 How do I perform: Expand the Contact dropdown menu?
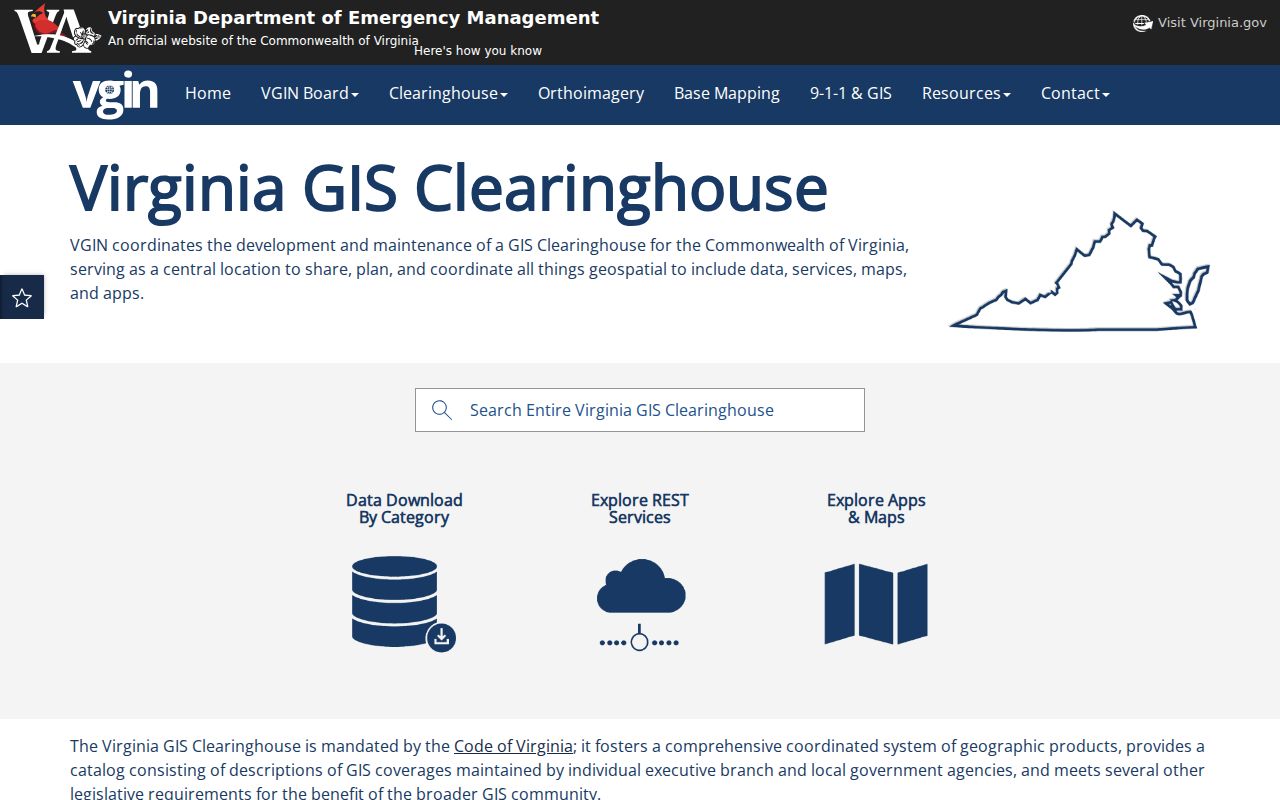(x=1075, y=93)
